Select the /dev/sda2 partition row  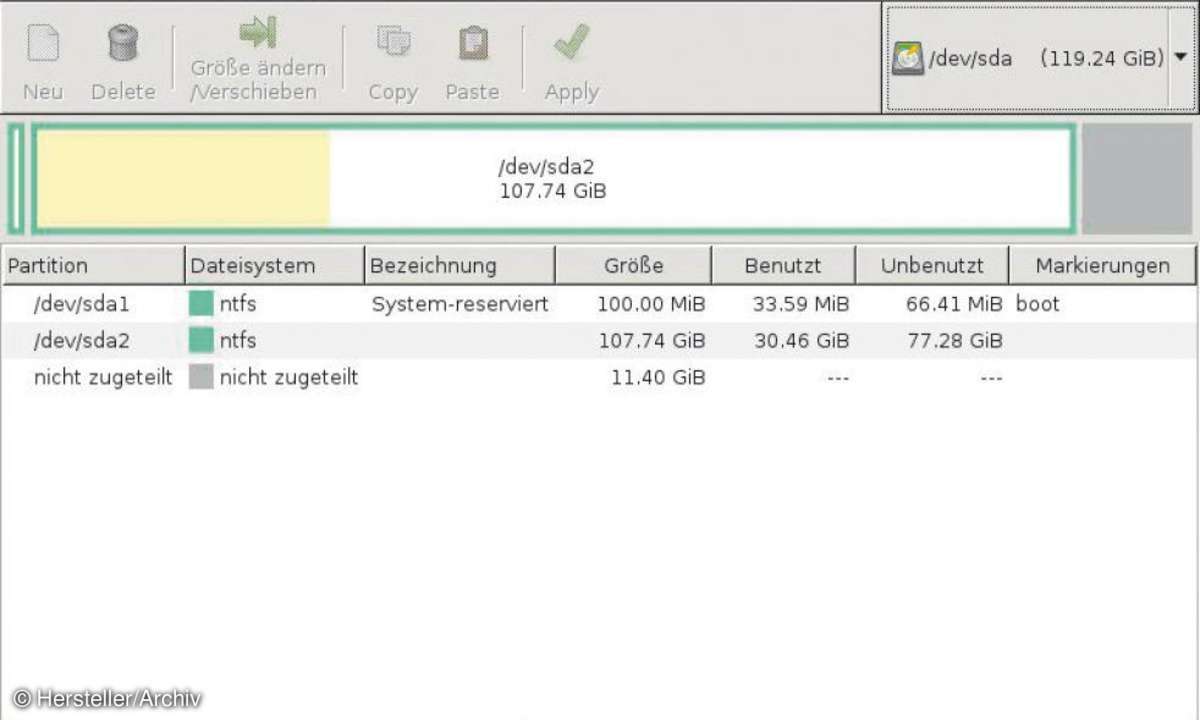(599, 341)
